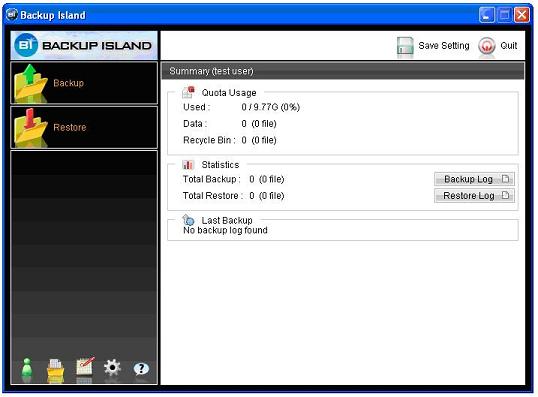Open the green user profile icon
Image resolution: width=538 pixels, height=397 pixels.
(27, 370)
